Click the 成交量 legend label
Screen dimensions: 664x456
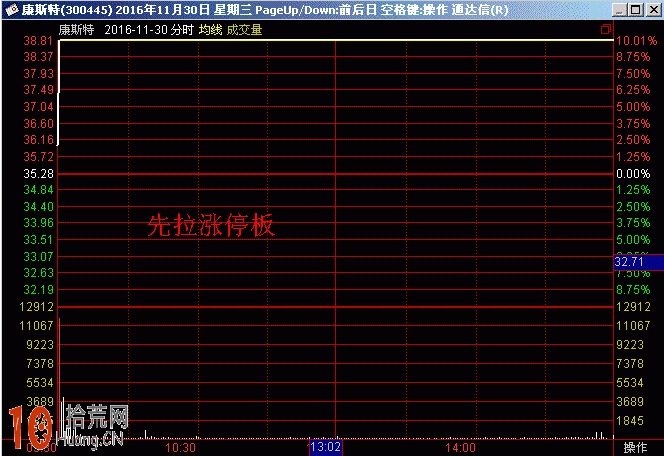(244, 30)
